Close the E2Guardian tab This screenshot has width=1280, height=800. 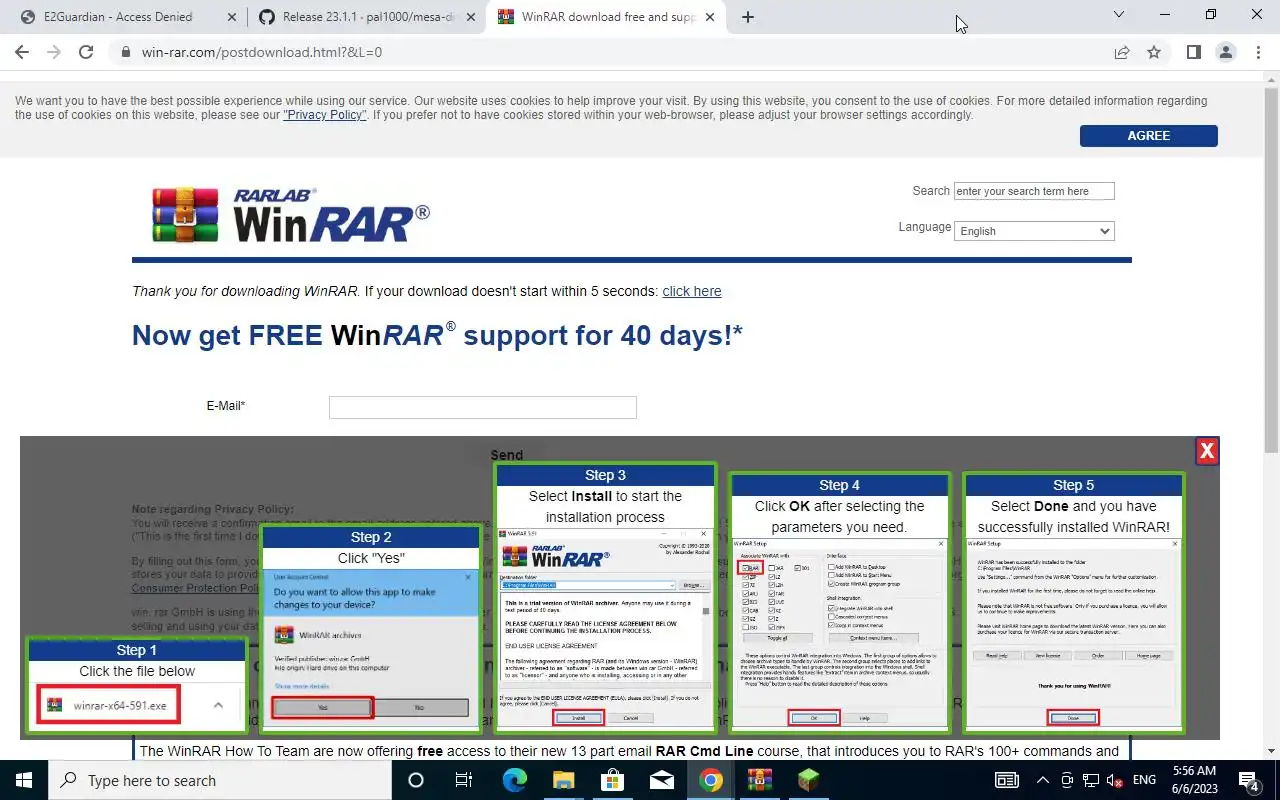coord(232,17)
